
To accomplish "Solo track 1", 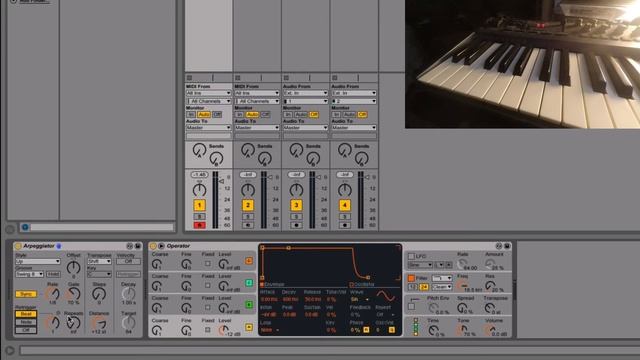I will point(199,217).
